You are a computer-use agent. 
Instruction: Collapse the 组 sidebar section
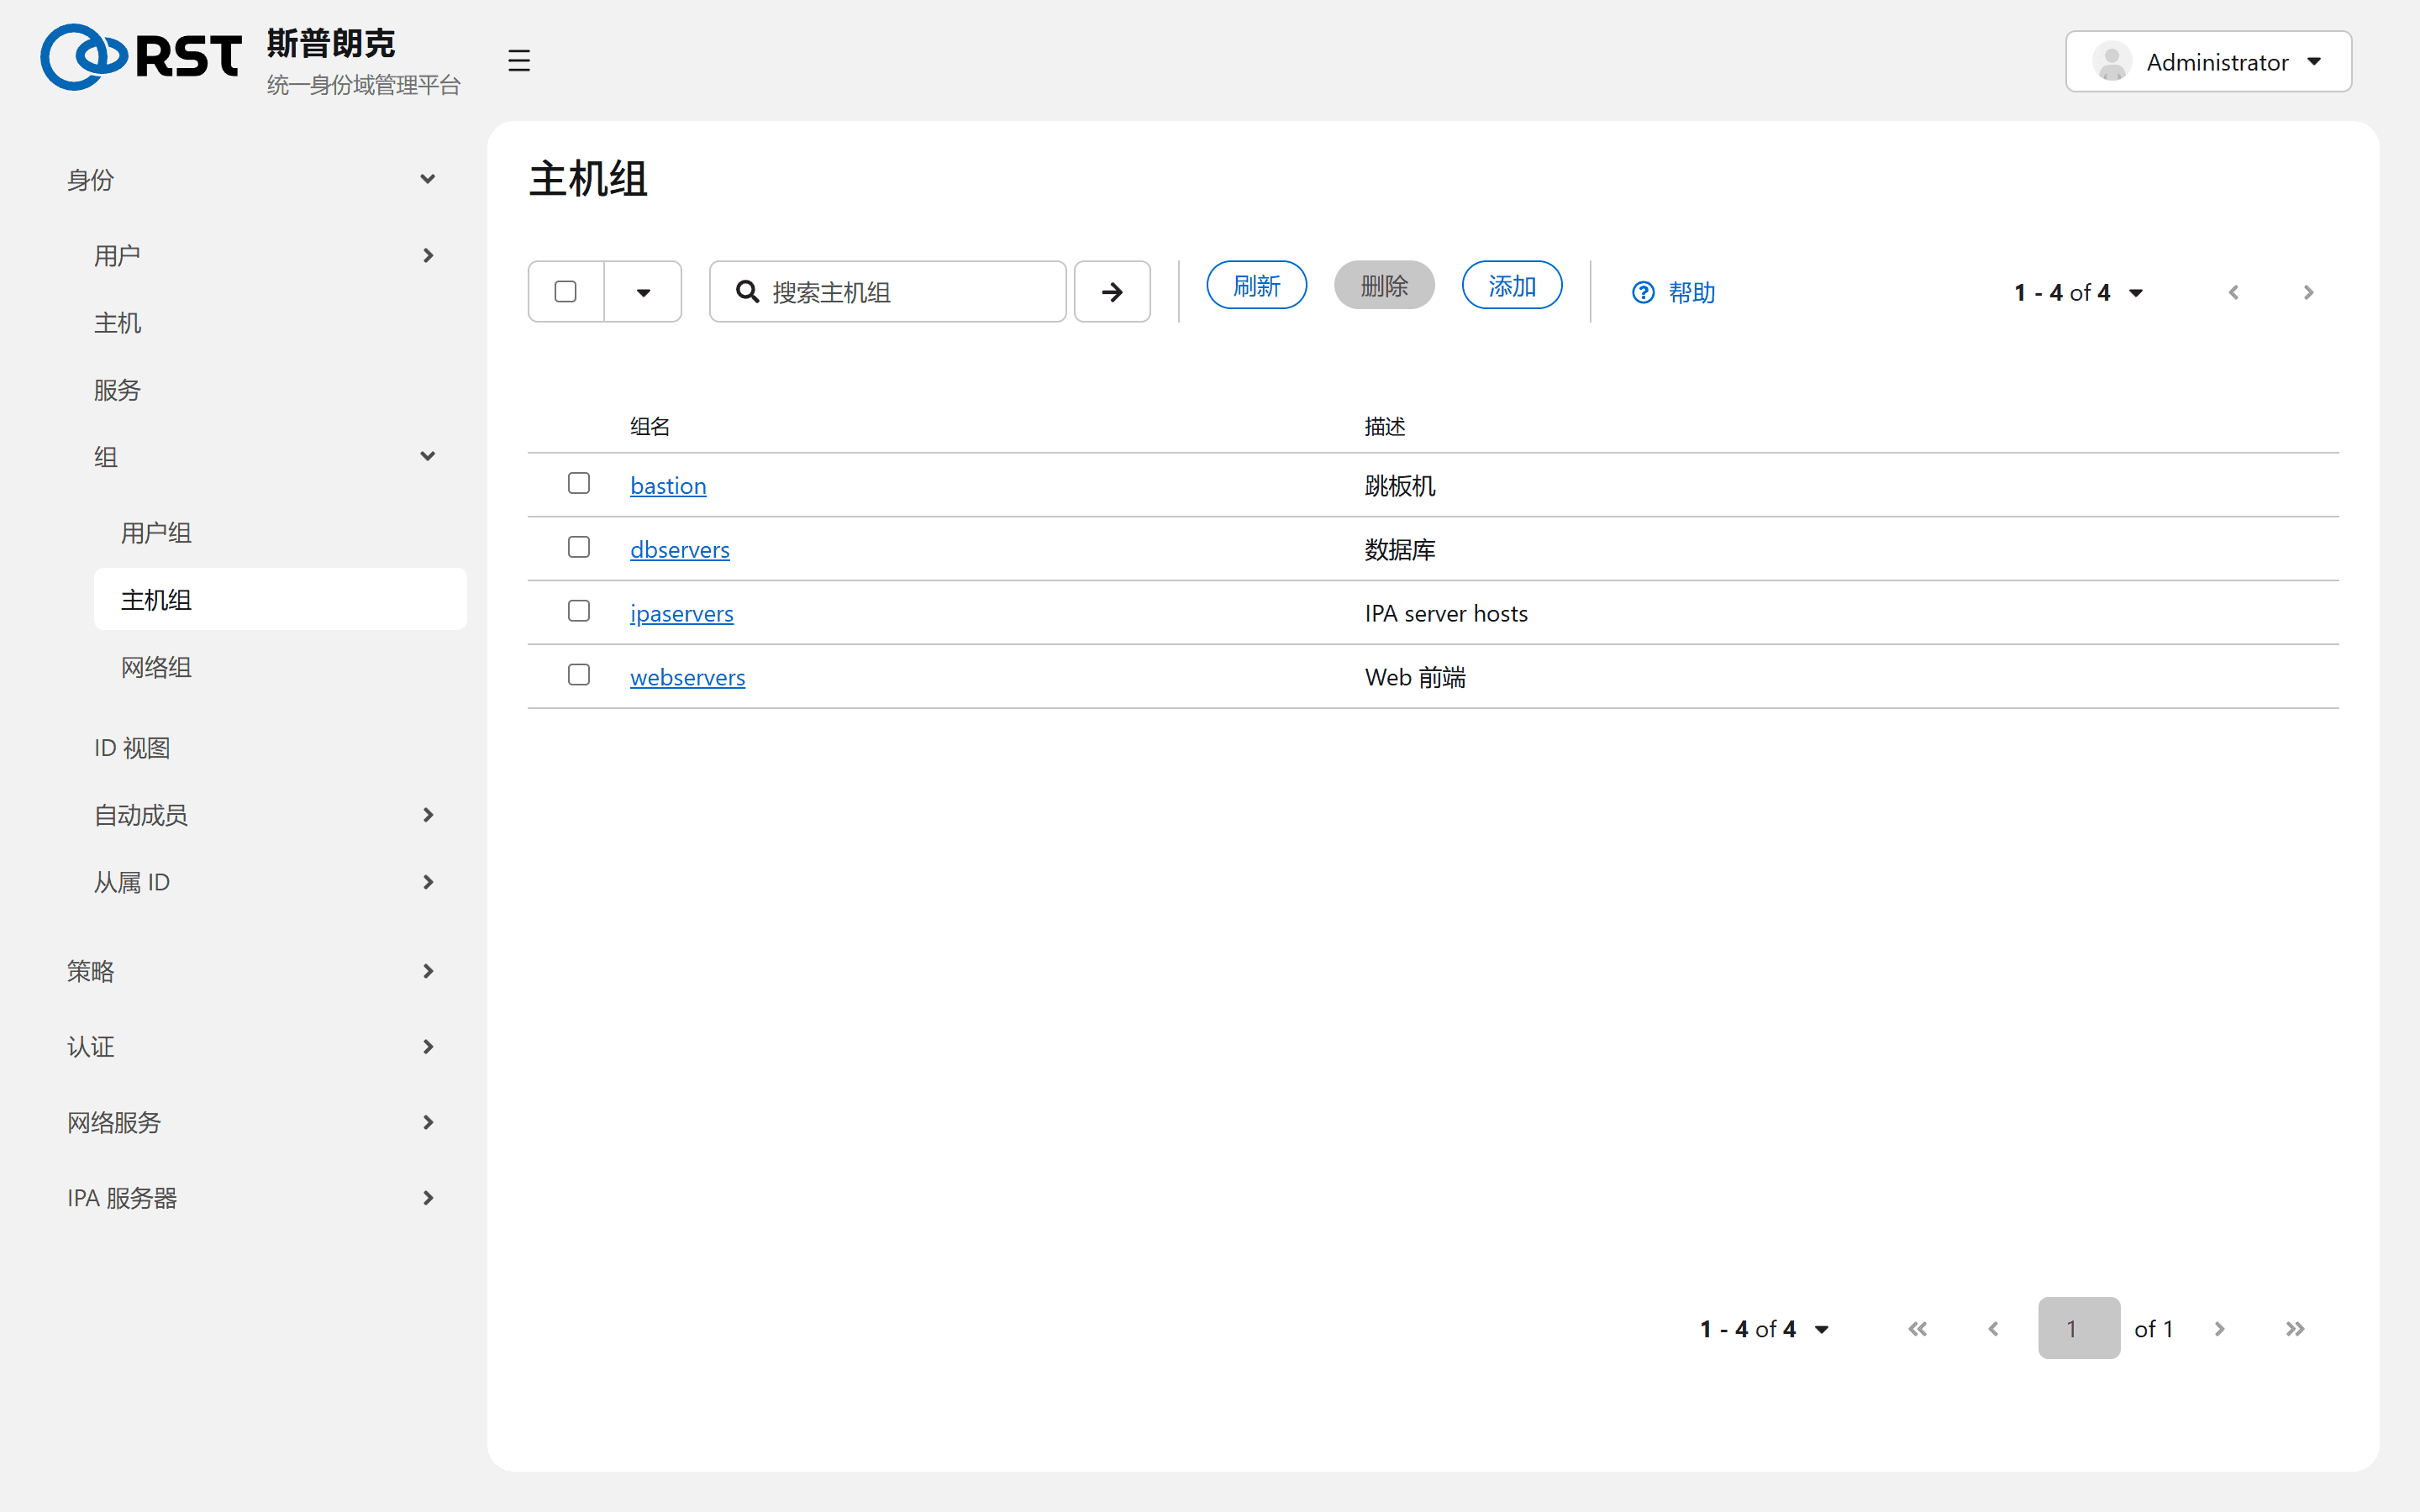(x=266, y=457)
